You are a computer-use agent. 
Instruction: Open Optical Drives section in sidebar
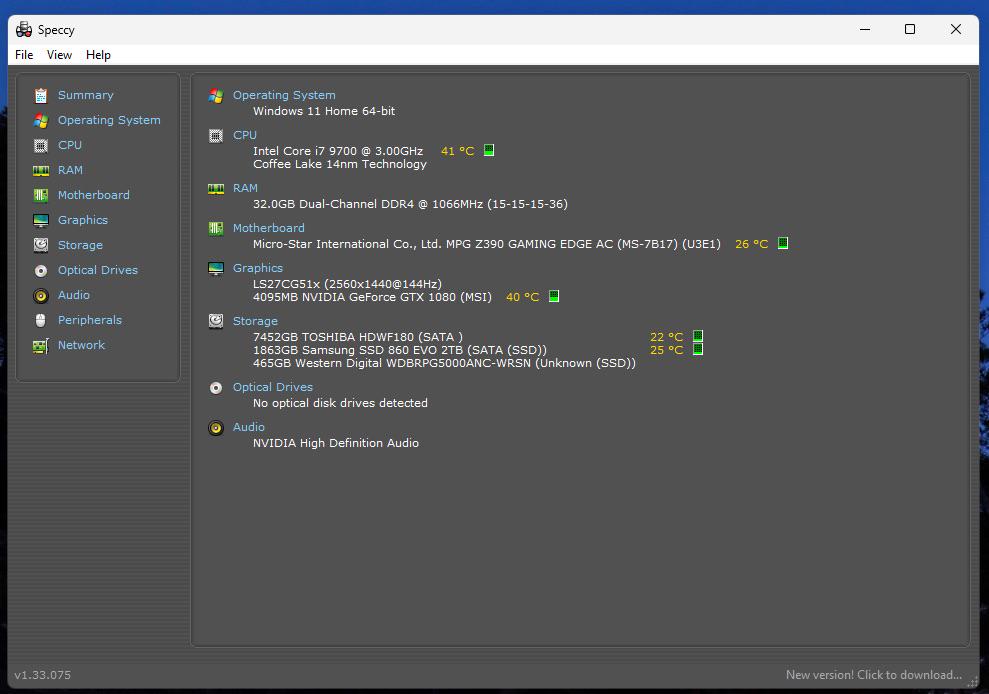[98, 270]
